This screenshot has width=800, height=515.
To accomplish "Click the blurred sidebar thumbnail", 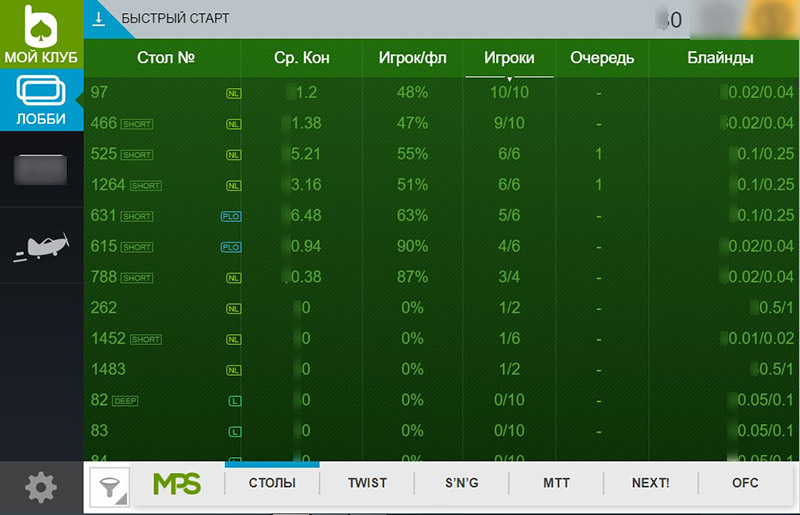I will tap(40, 170).
